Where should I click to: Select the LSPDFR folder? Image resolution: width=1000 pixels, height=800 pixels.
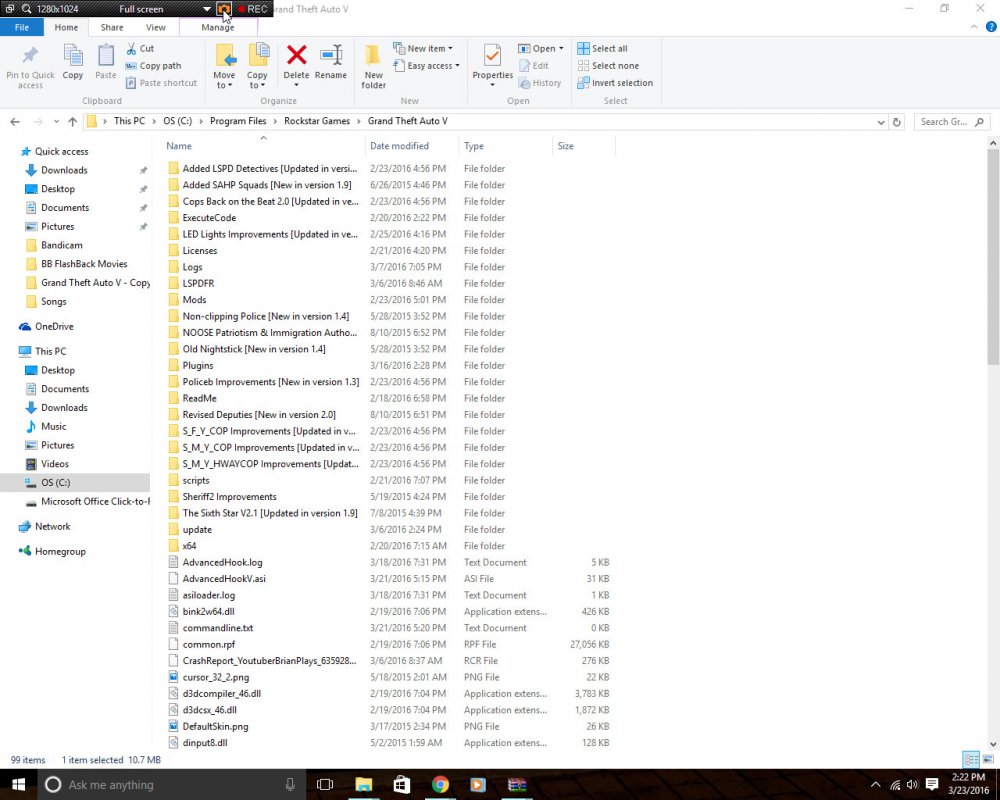tap(198, 283)
